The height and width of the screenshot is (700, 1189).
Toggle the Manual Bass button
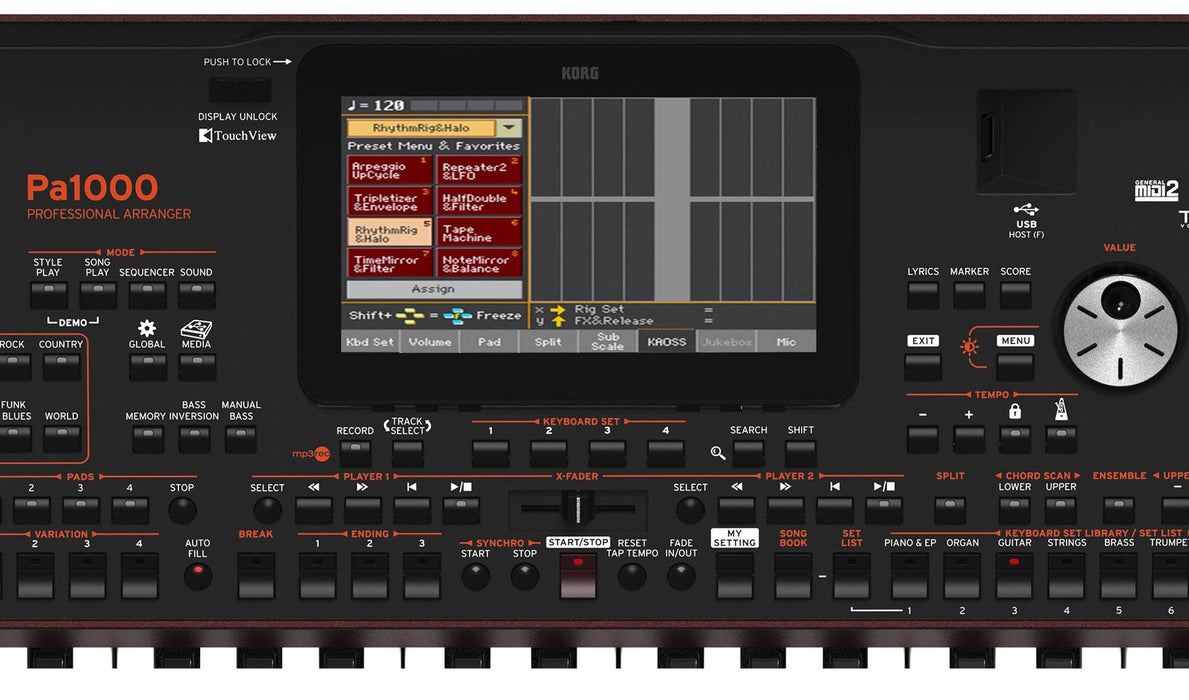click(x=240, y=439)
